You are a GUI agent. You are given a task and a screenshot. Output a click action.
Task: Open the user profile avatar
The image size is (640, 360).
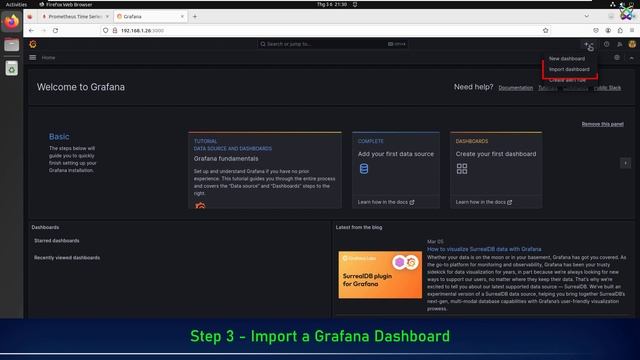tap(632, 44)
